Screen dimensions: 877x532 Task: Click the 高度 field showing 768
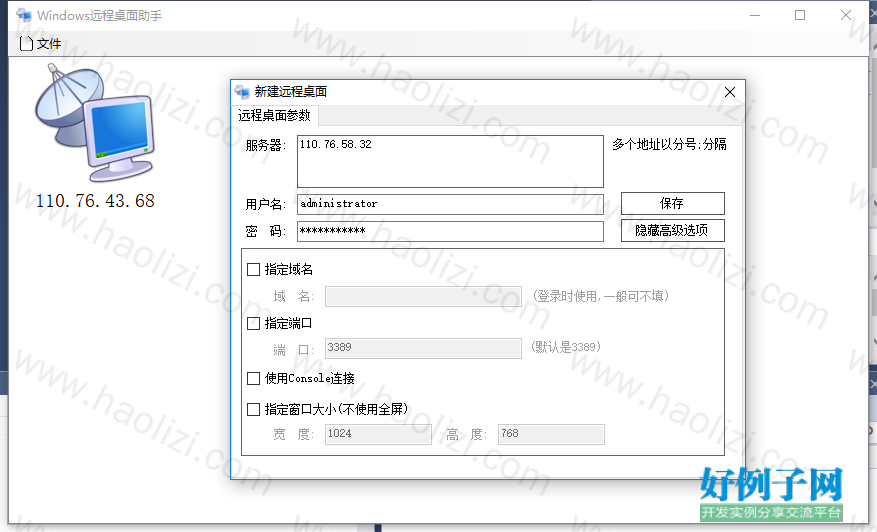coord(551,434)
